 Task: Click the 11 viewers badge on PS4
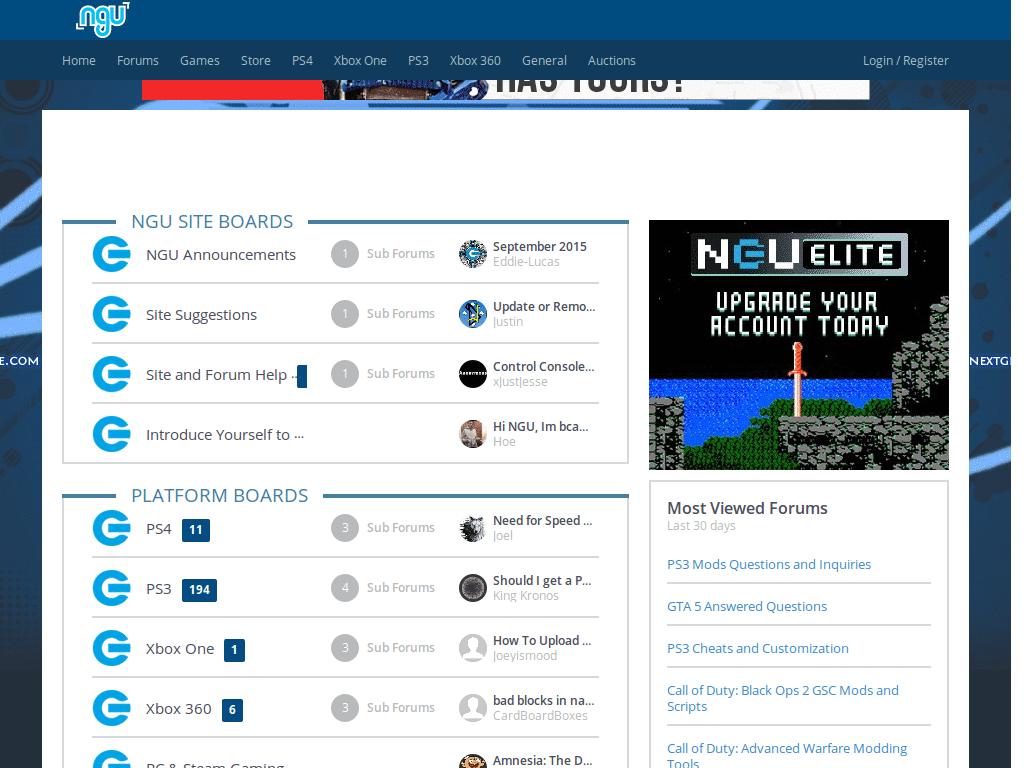[x=196, y=530]
